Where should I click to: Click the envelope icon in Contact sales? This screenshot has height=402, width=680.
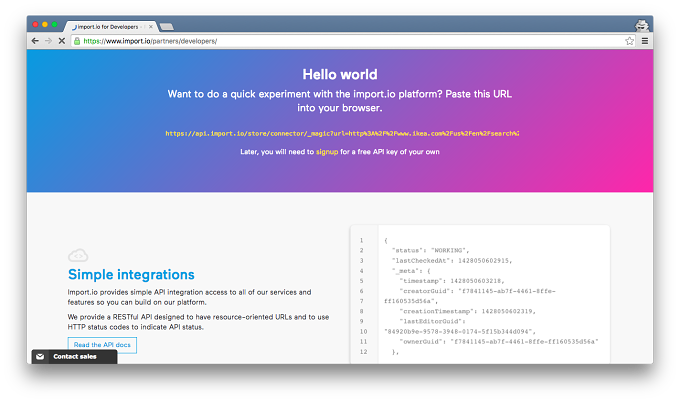click(40, 356)
